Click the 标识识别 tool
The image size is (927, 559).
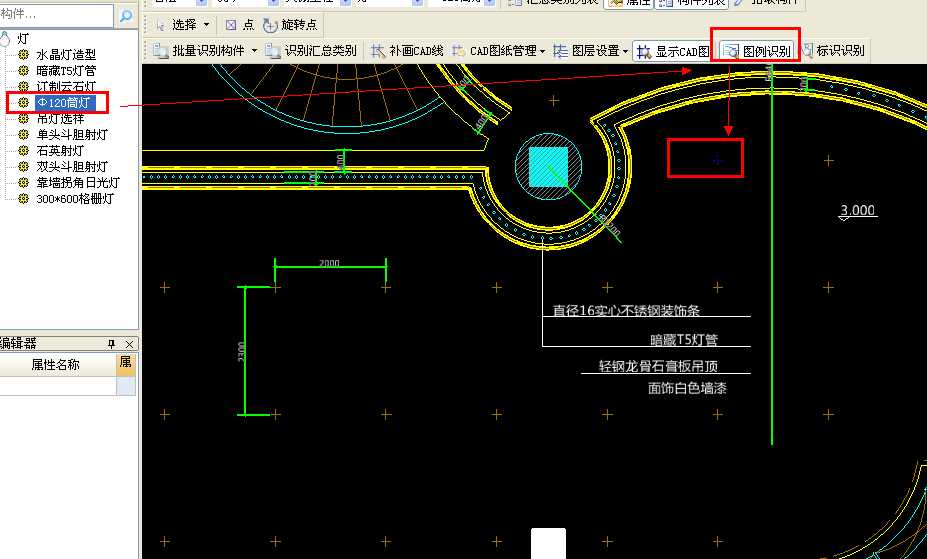[834, 50]
